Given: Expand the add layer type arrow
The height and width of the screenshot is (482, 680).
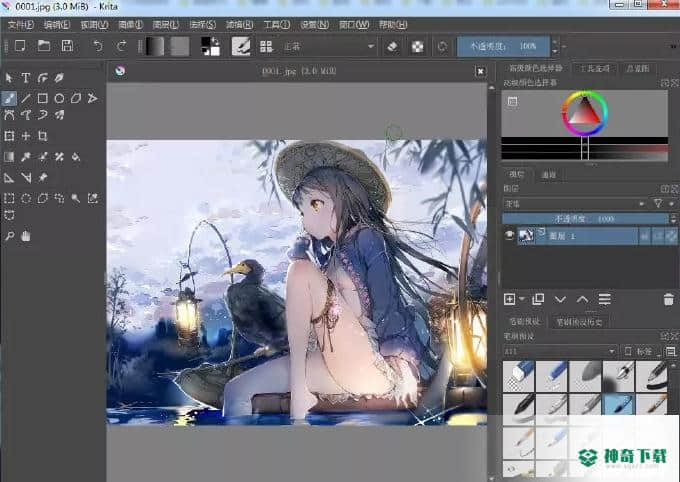Looking at the screenshot, I should [x=521, y=299].
